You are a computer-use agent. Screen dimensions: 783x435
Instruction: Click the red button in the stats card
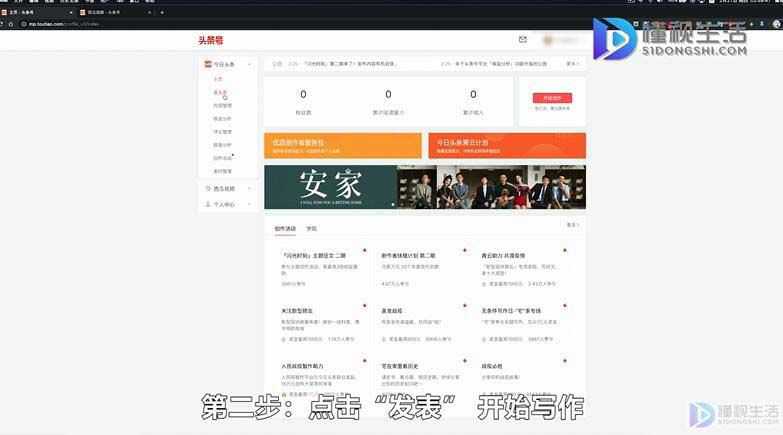(552, 98)
